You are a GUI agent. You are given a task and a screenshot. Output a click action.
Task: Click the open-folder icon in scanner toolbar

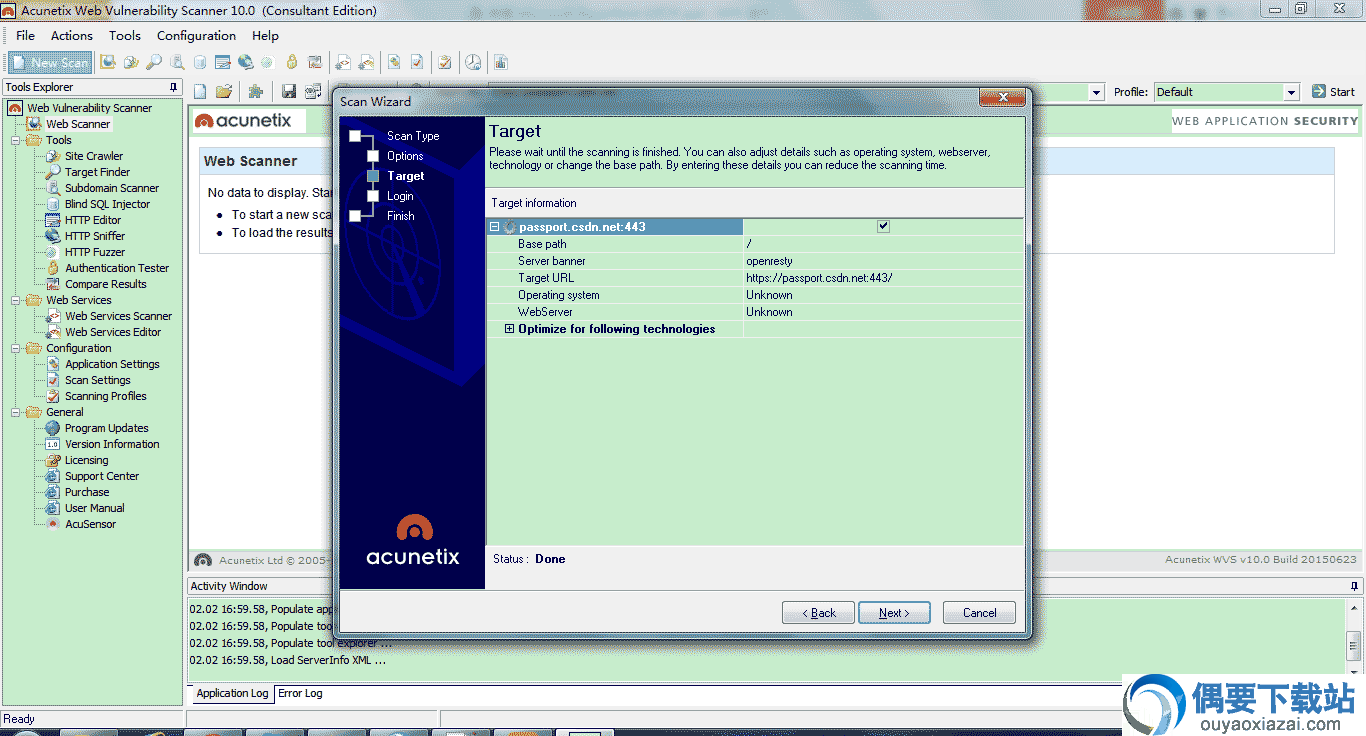pos(224,91)
